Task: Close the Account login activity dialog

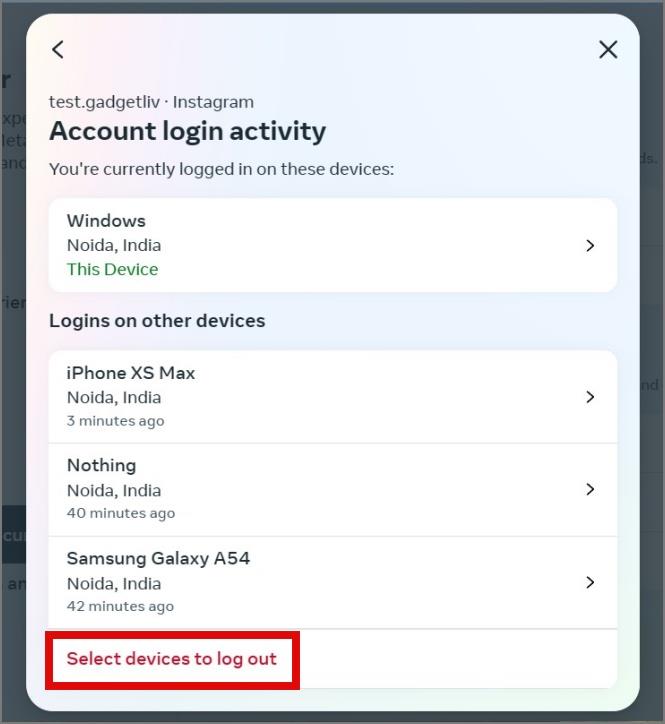Action: pos(608,49)
